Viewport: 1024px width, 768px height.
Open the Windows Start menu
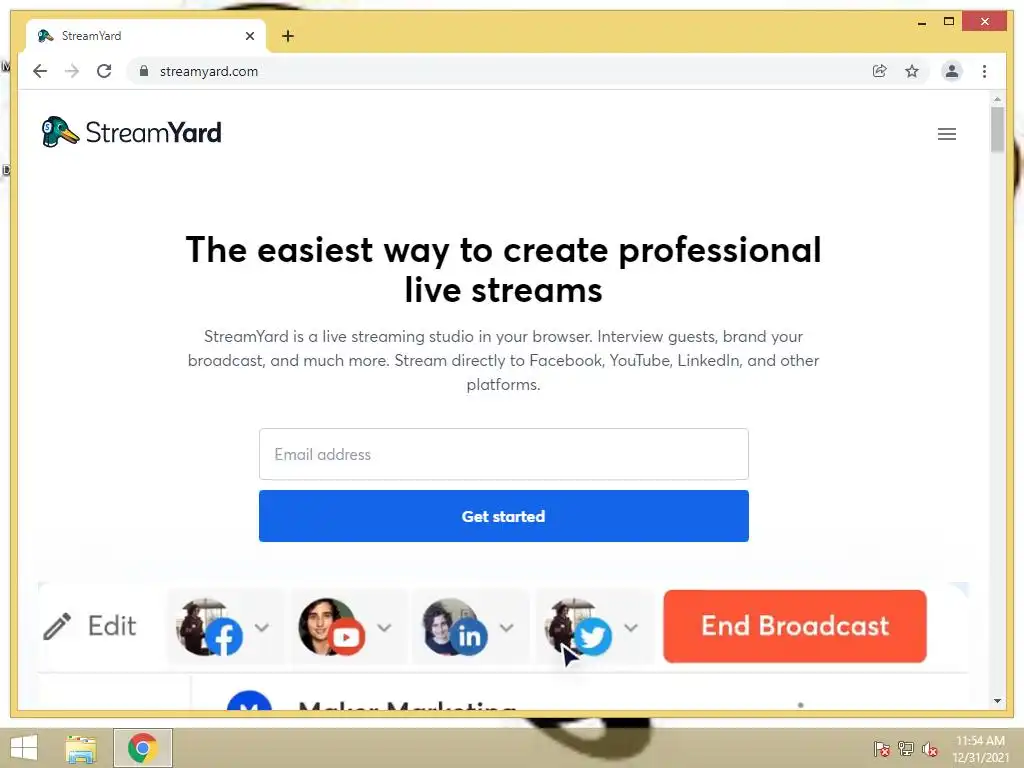click(24, 748)
